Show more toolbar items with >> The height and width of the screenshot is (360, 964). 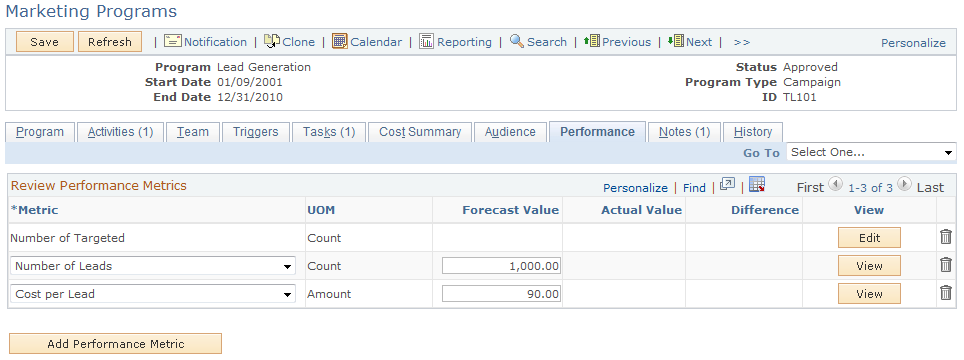click(x=741, y=42)
